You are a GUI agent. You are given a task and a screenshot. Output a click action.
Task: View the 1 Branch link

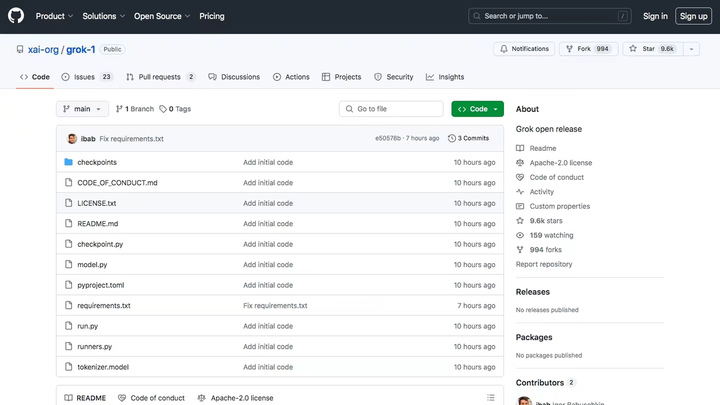tap(135, 109)
